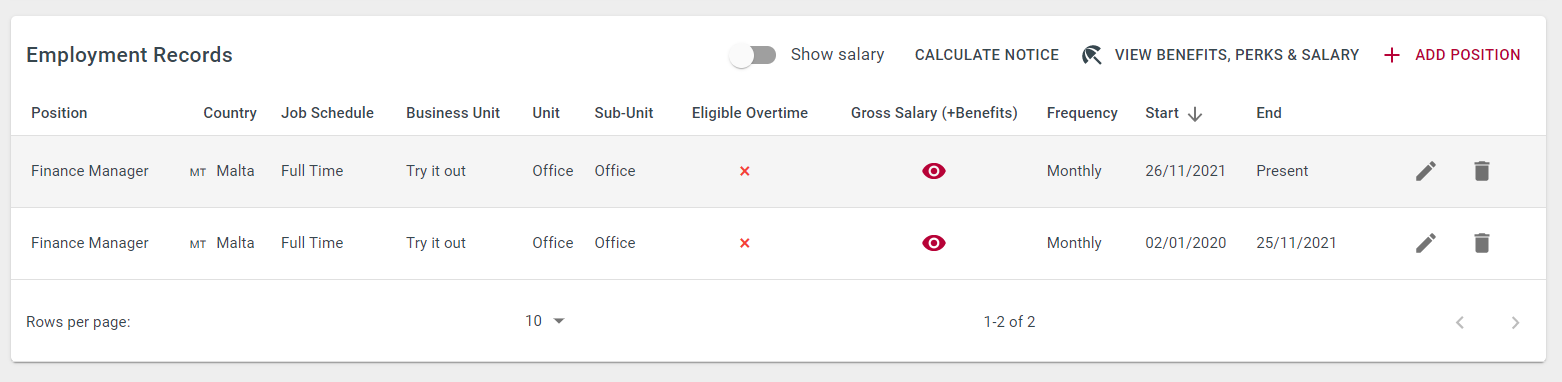Delete the position record ending Present

1482,171
